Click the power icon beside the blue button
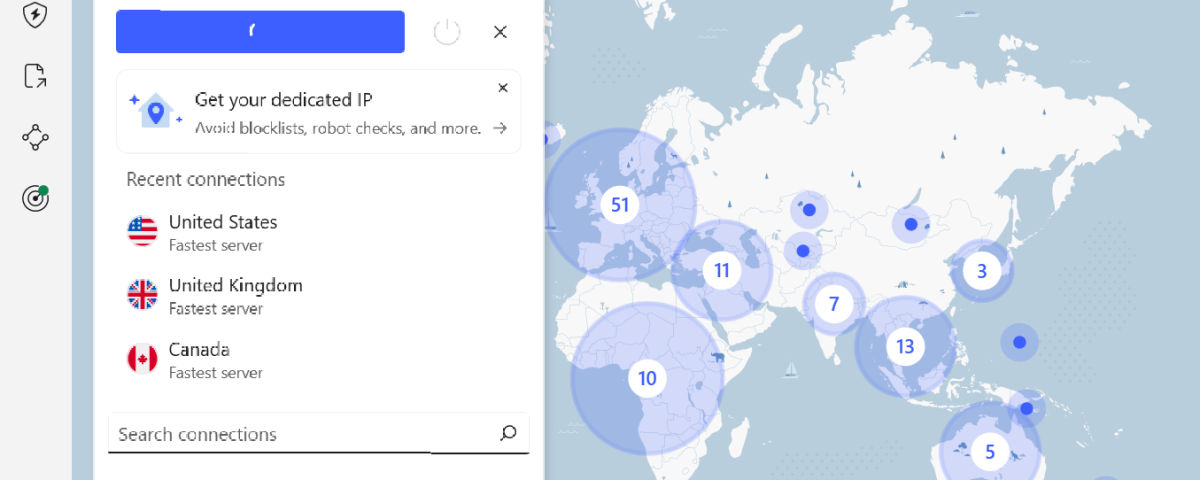Viewport: 1200px width, 480px height. pos(447,32)
